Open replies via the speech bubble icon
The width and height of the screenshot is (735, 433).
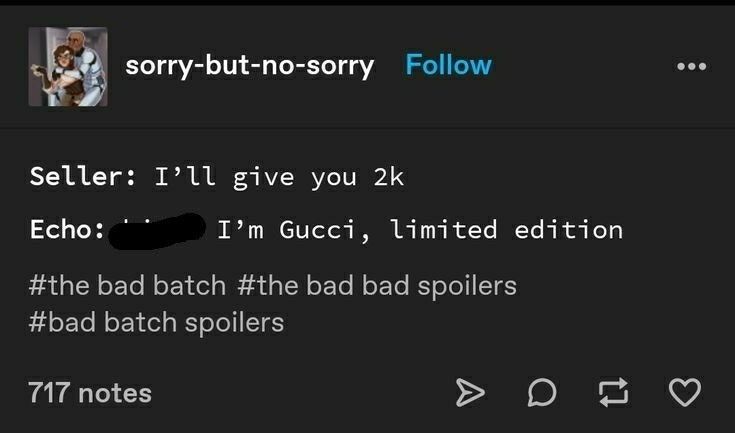pyautogui.click(x=542, y=392)
